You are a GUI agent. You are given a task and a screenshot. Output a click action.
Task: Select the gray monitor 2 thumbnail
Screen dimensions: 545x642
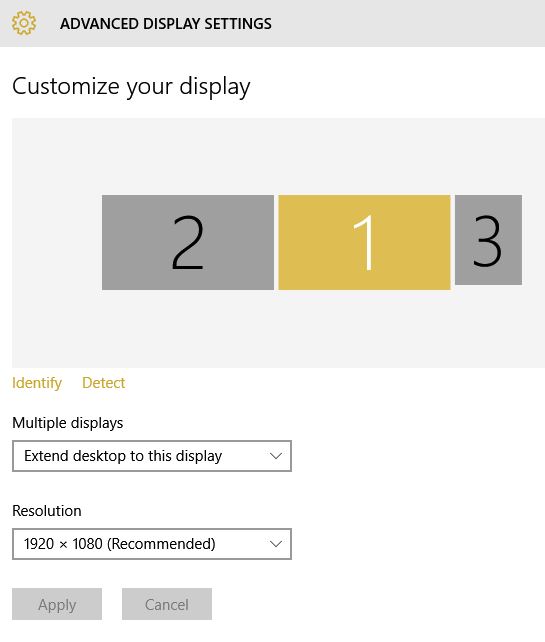click(x=188, y=242)
